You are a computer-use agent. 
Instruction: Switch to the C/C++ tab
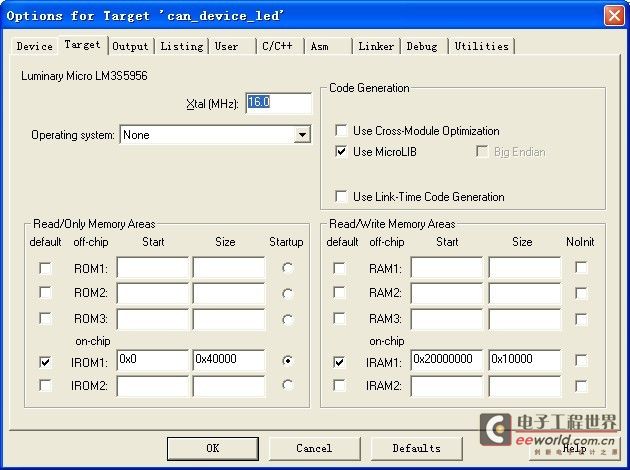tap(277, 46)
